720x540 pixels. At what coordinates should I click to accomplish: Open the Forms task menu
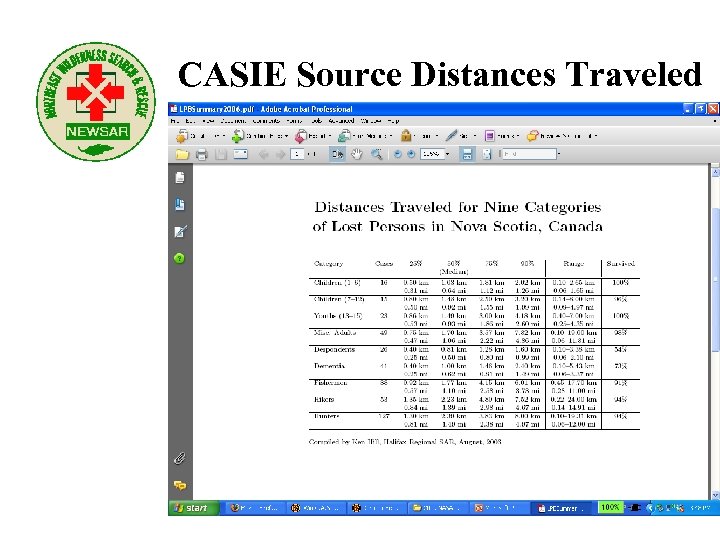(x=502, y=136)
